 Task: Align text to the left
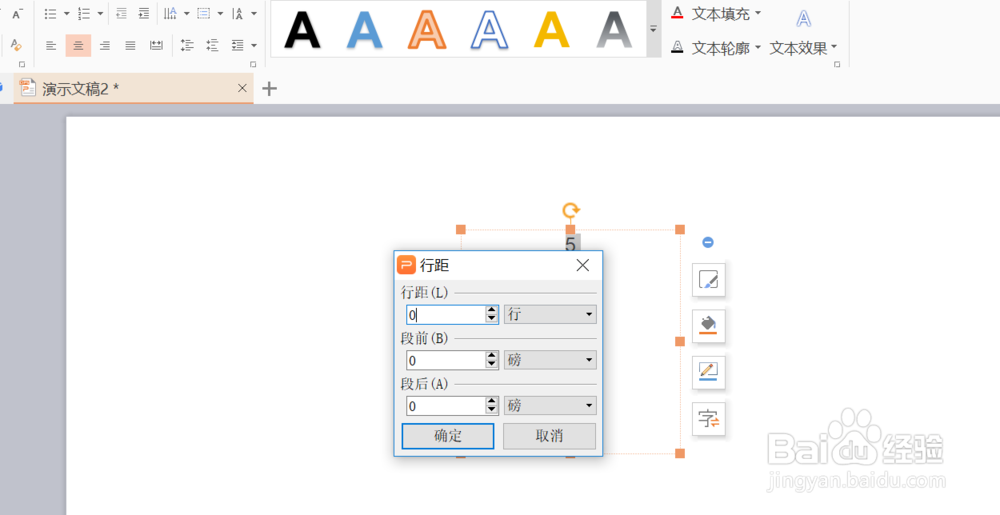[51, 45]
